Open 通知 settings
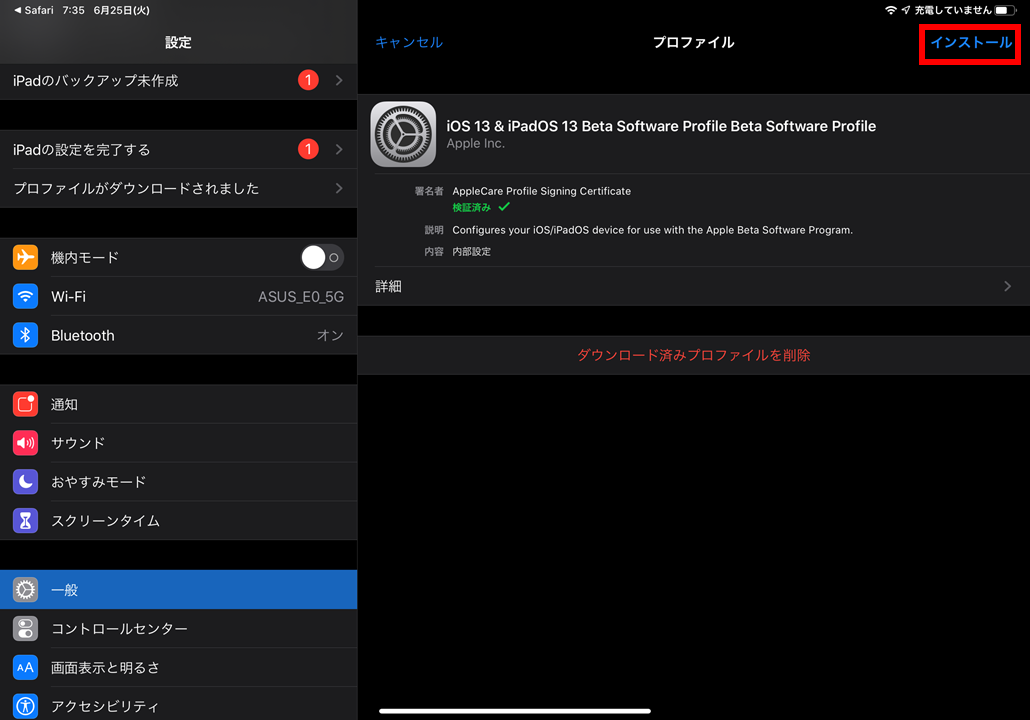The width and height of the screenshot is (1030, 720). click(x=179, y=404)
